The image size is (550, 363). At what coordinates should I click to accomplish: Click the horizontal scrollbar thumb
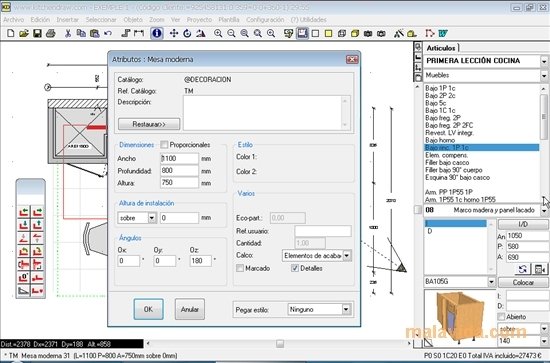point(280,344)
